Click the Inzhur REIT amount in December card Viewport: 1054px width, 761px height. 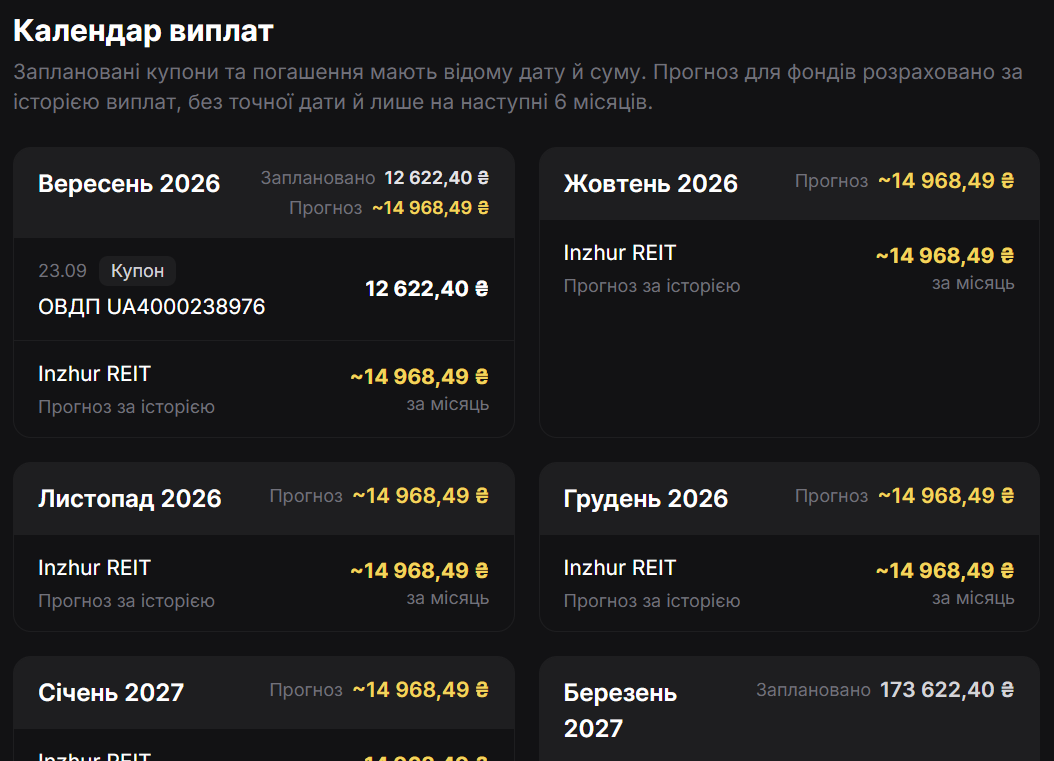click(x=945, y=570)
